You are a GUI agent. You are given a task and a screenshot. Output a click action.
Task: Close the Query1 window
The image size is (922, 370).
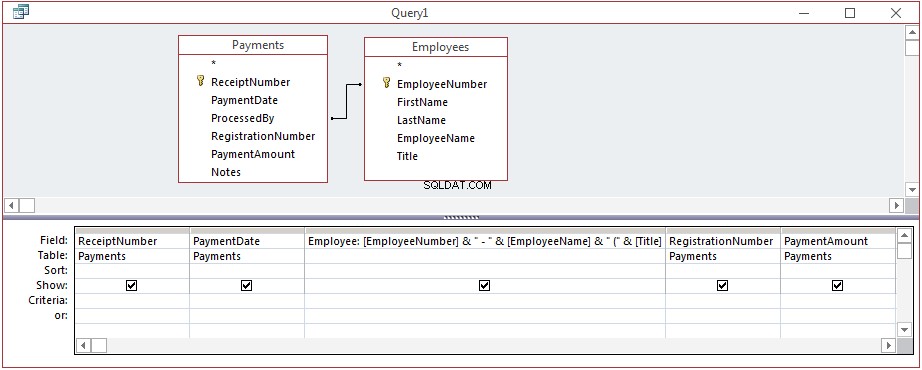896,13
